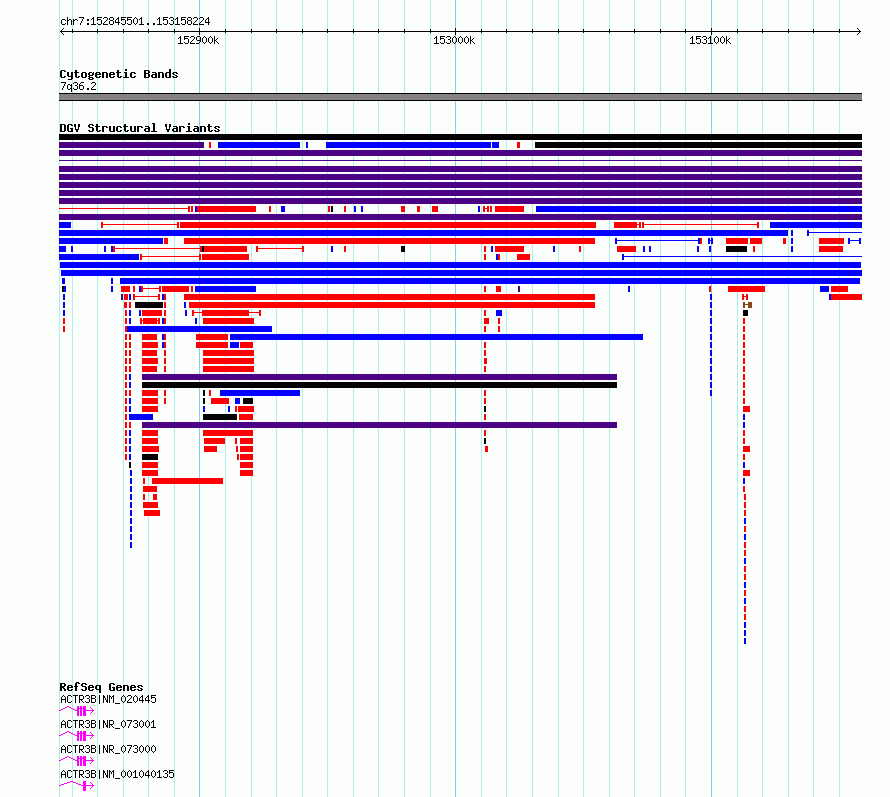890x797 pixels.
Task: Click the left arrowhead of the ruler
Action: click(x=62, y=32)
